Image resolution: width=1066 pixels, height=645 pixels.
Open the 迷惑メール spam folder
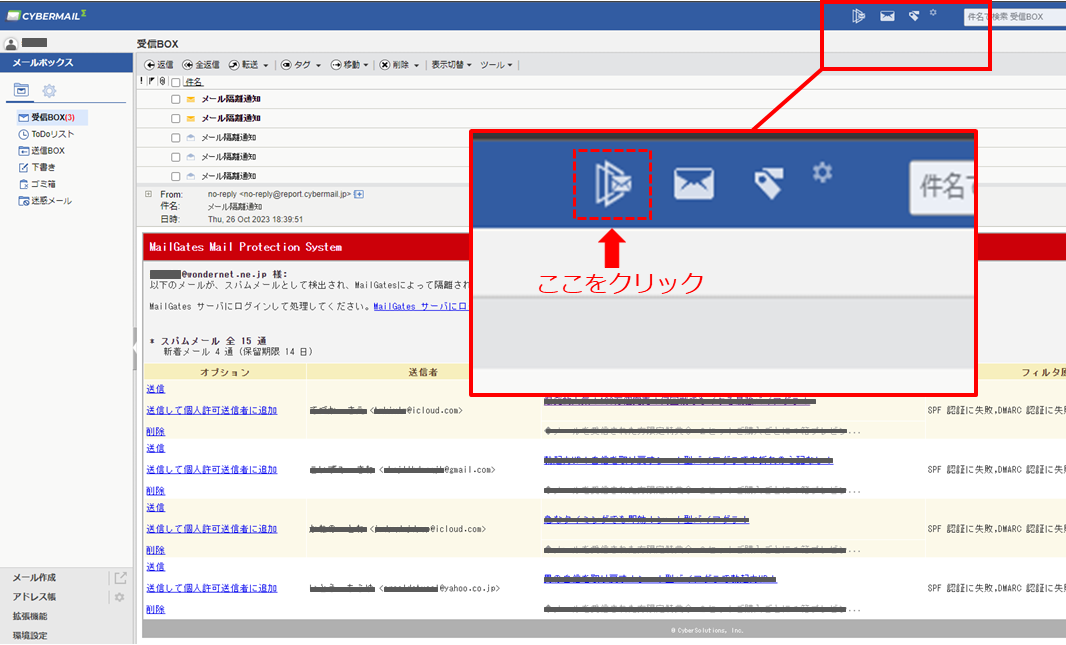point(45,201)
